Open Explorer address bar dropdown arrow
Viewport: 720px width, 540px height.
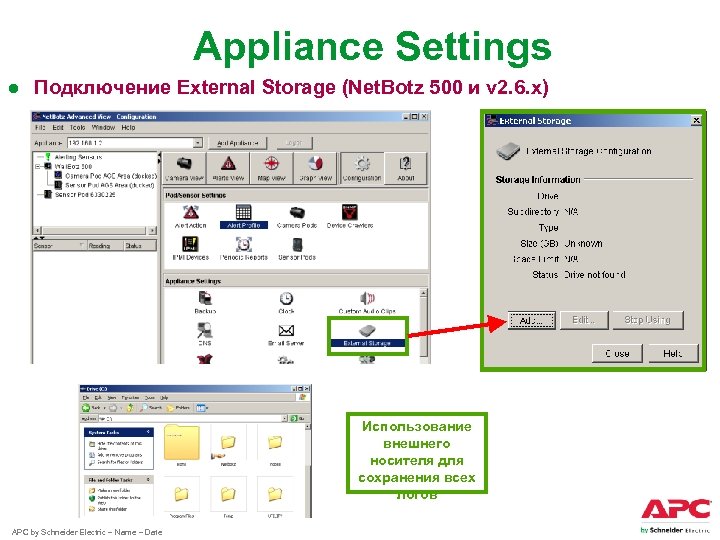[285, 418]
